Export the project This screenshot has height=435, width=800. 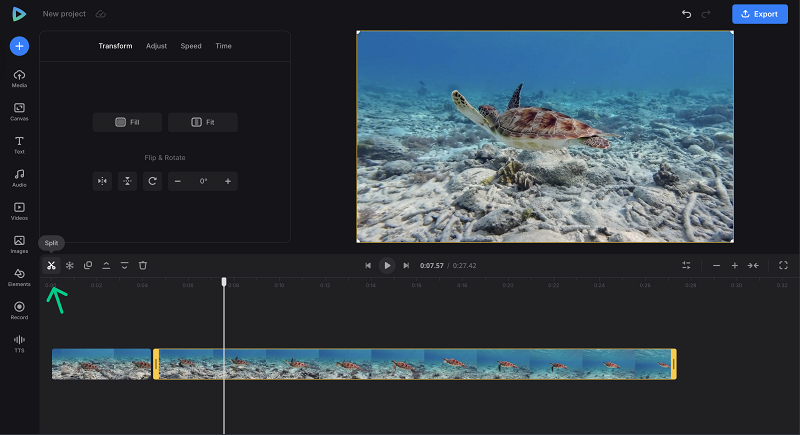760,14
